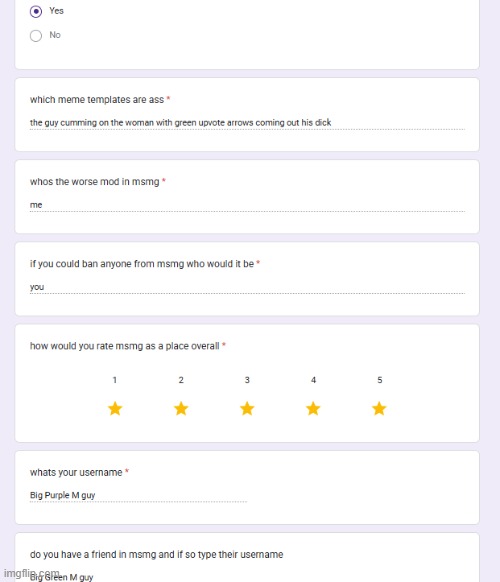Screen dimensions: 500x582
Task: Select the No radio option
Action: (x=36, y=36)
